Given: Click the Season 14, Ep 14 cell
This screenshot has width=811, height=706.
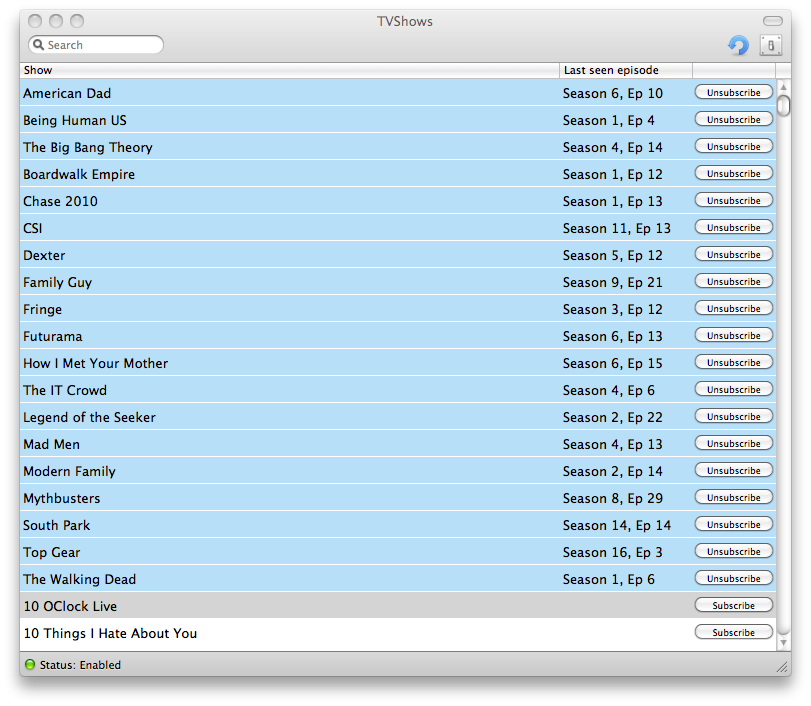Looking at the screenshot, I should [x=617, y=525].
